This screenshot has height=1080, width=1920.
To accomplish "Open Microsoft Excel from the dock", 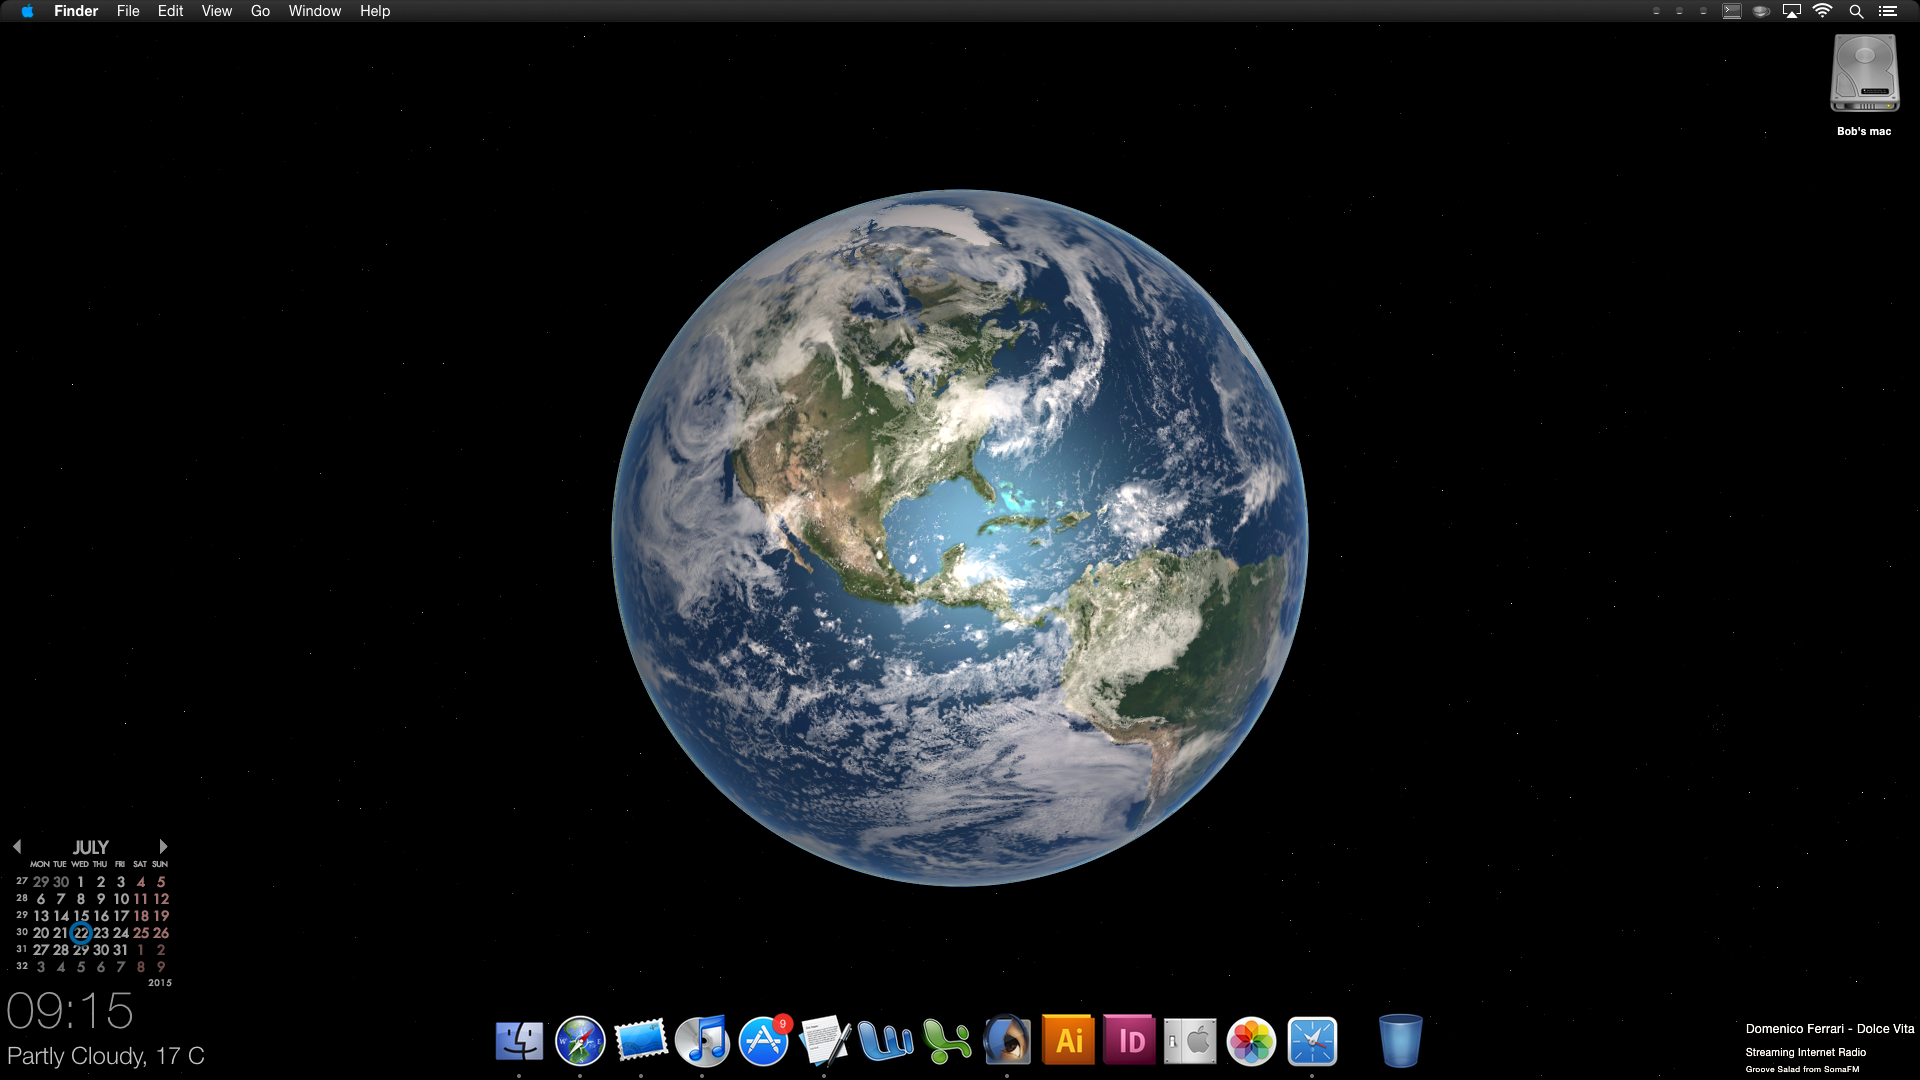I will (x=947, y=1041).
